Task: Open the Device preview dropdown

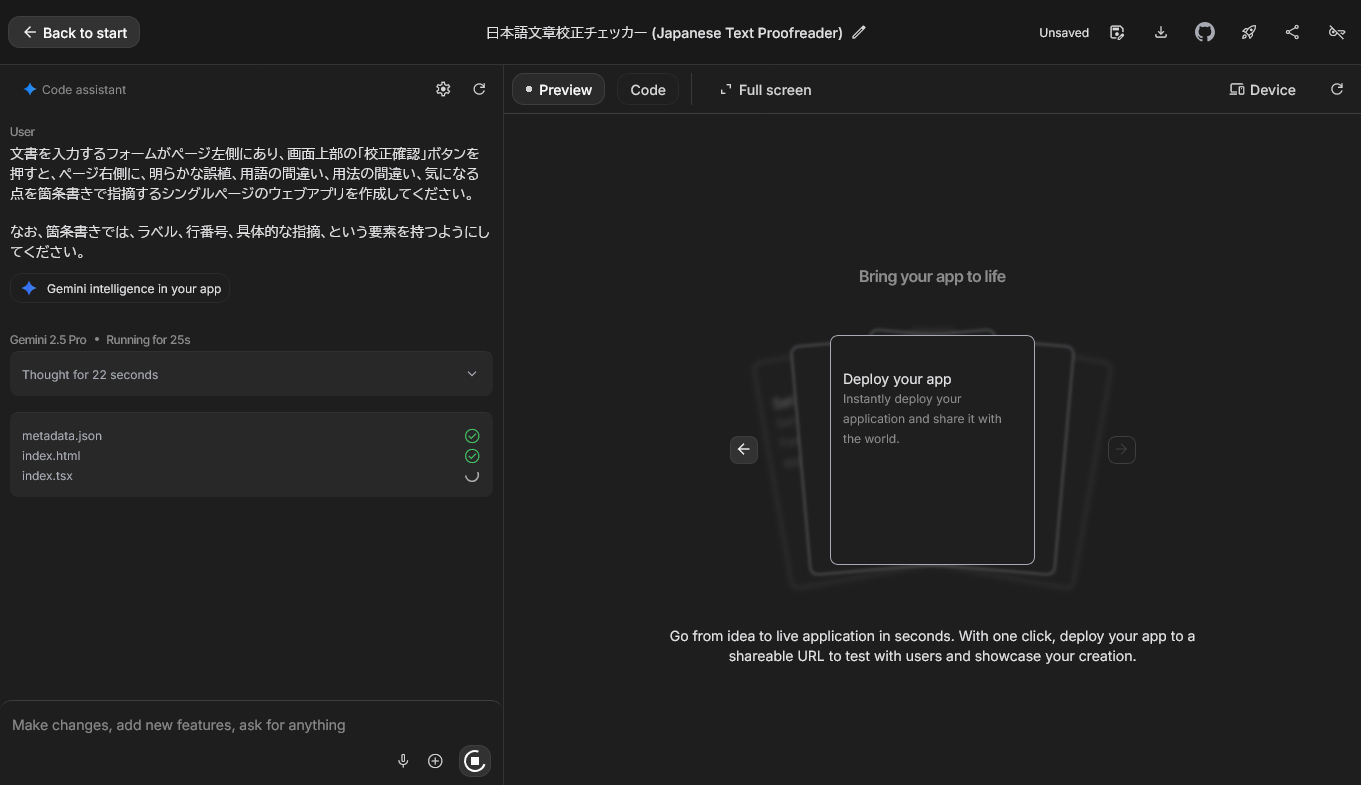Action: point(1262,89)
